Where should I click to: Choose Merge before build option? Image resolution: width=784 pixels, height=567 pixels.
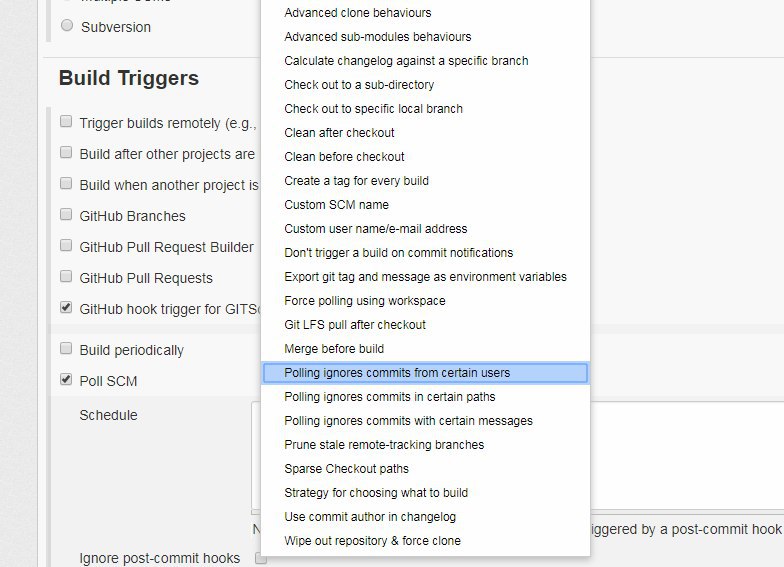click(334, 349)
